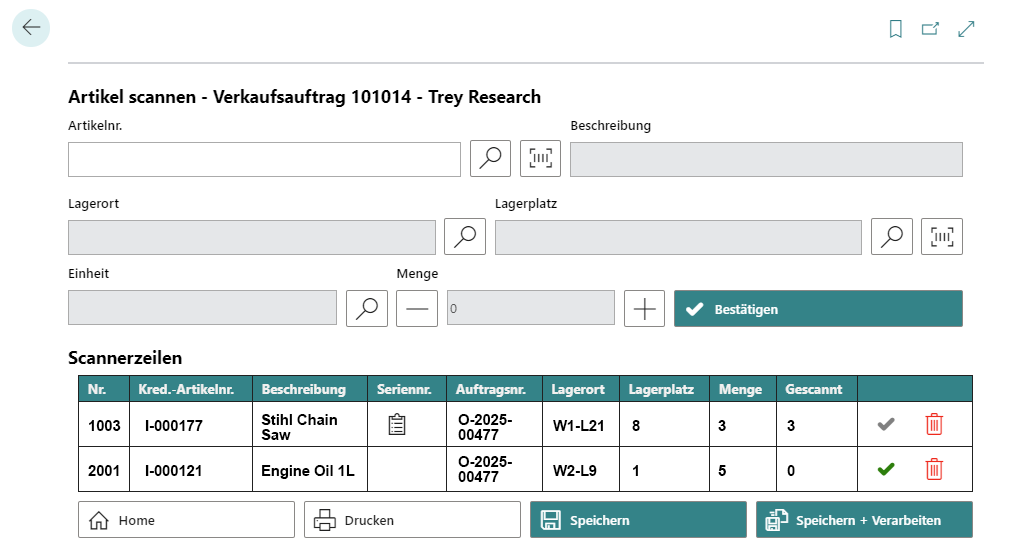Delete Engine Oil 1L row

tap(934, 469)
